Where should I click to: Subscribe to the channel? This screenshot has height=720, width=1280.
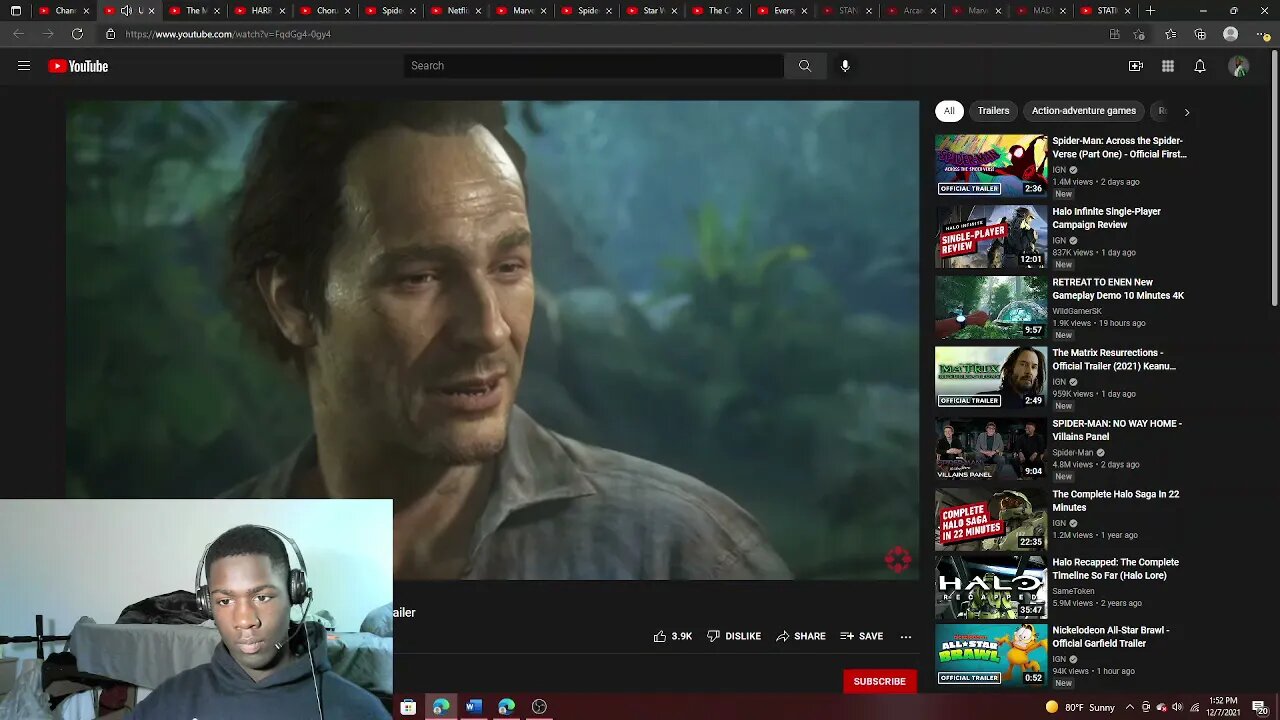click(879, 682)
